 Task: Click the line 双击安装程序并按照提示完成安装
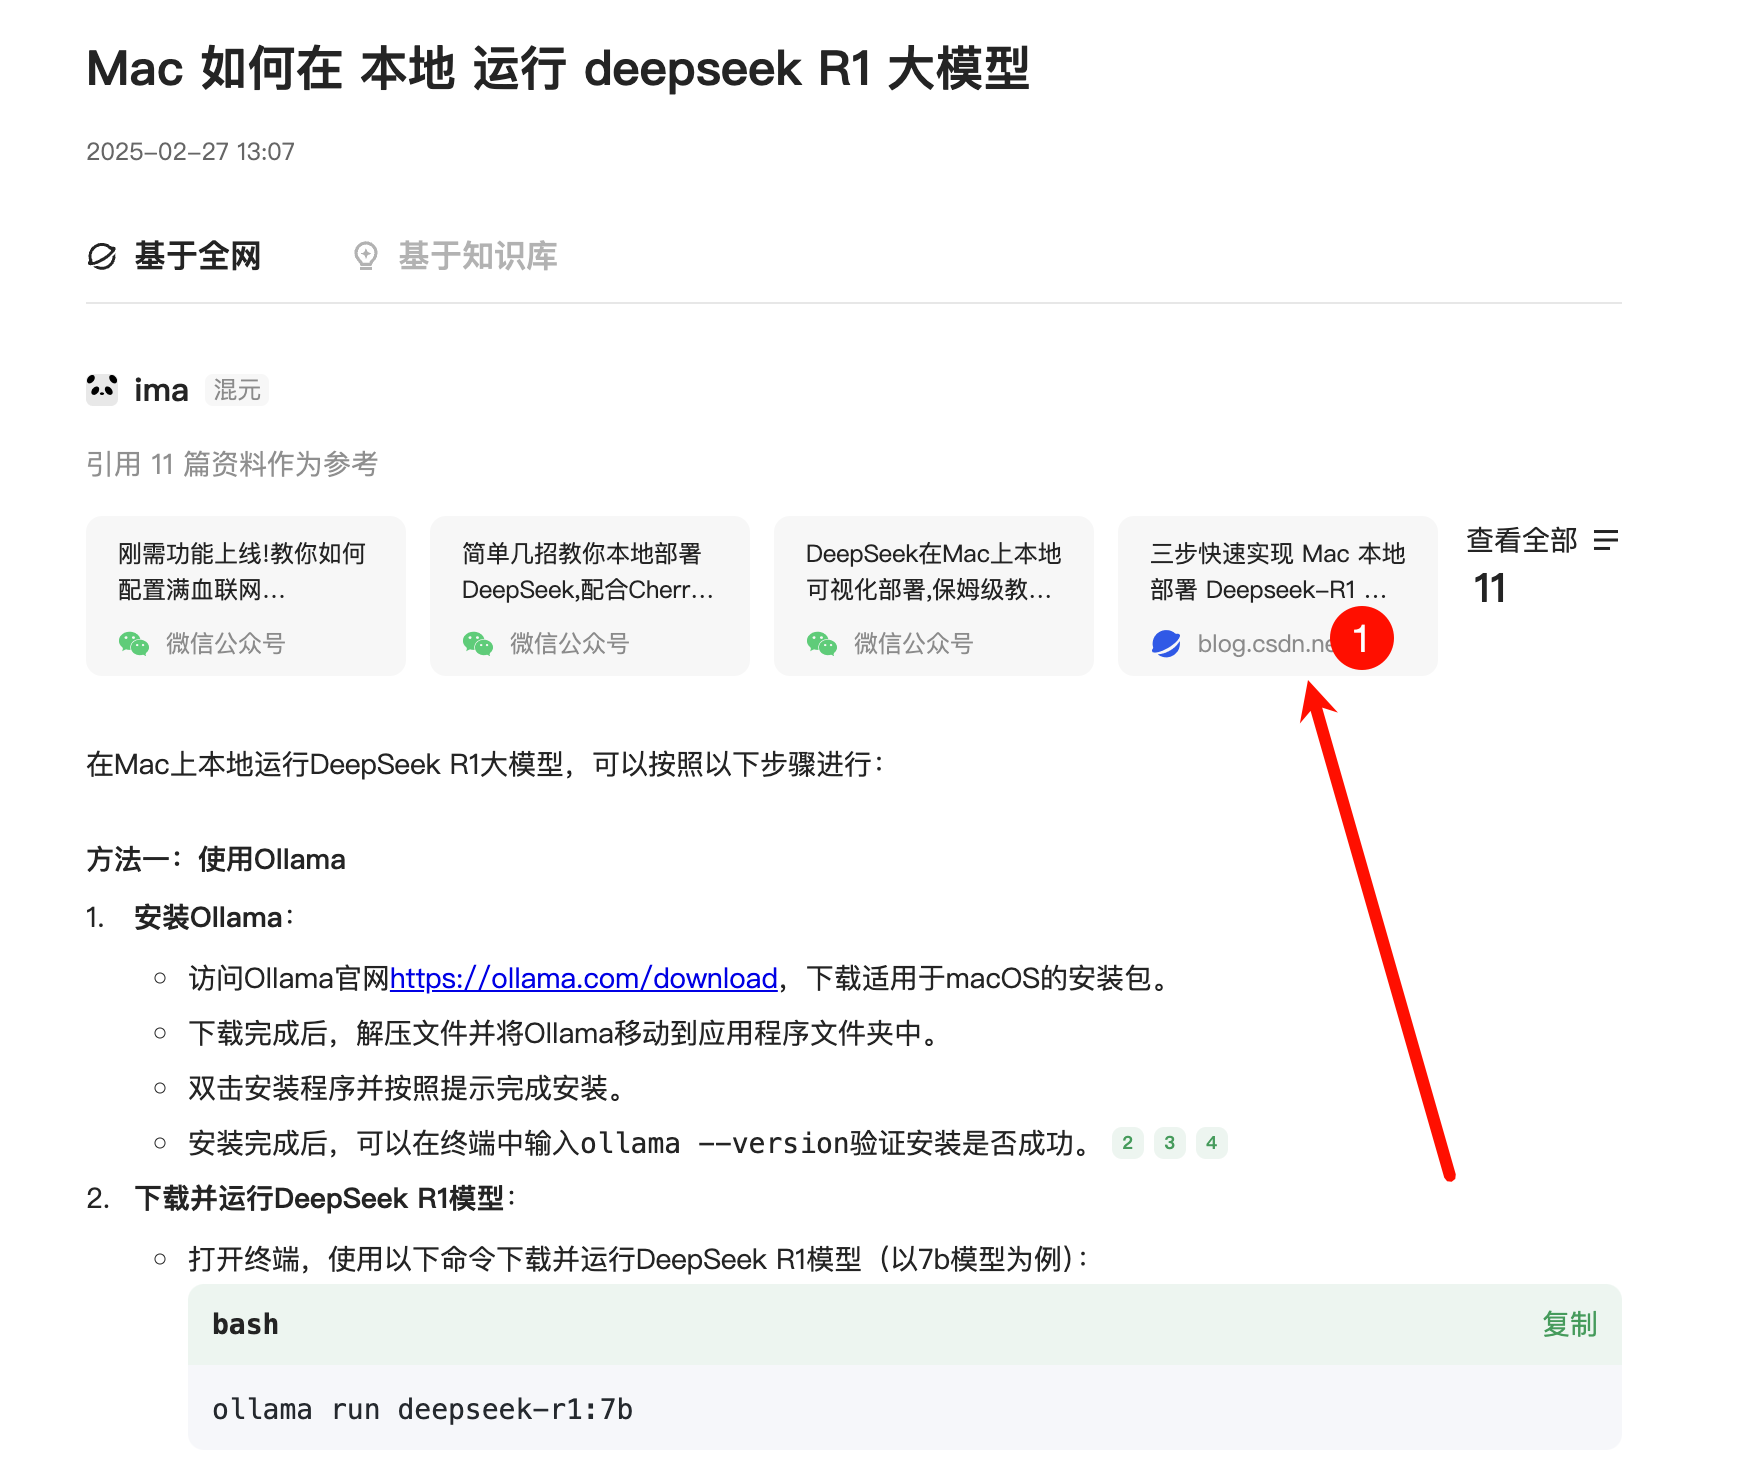pos(406,1088)
